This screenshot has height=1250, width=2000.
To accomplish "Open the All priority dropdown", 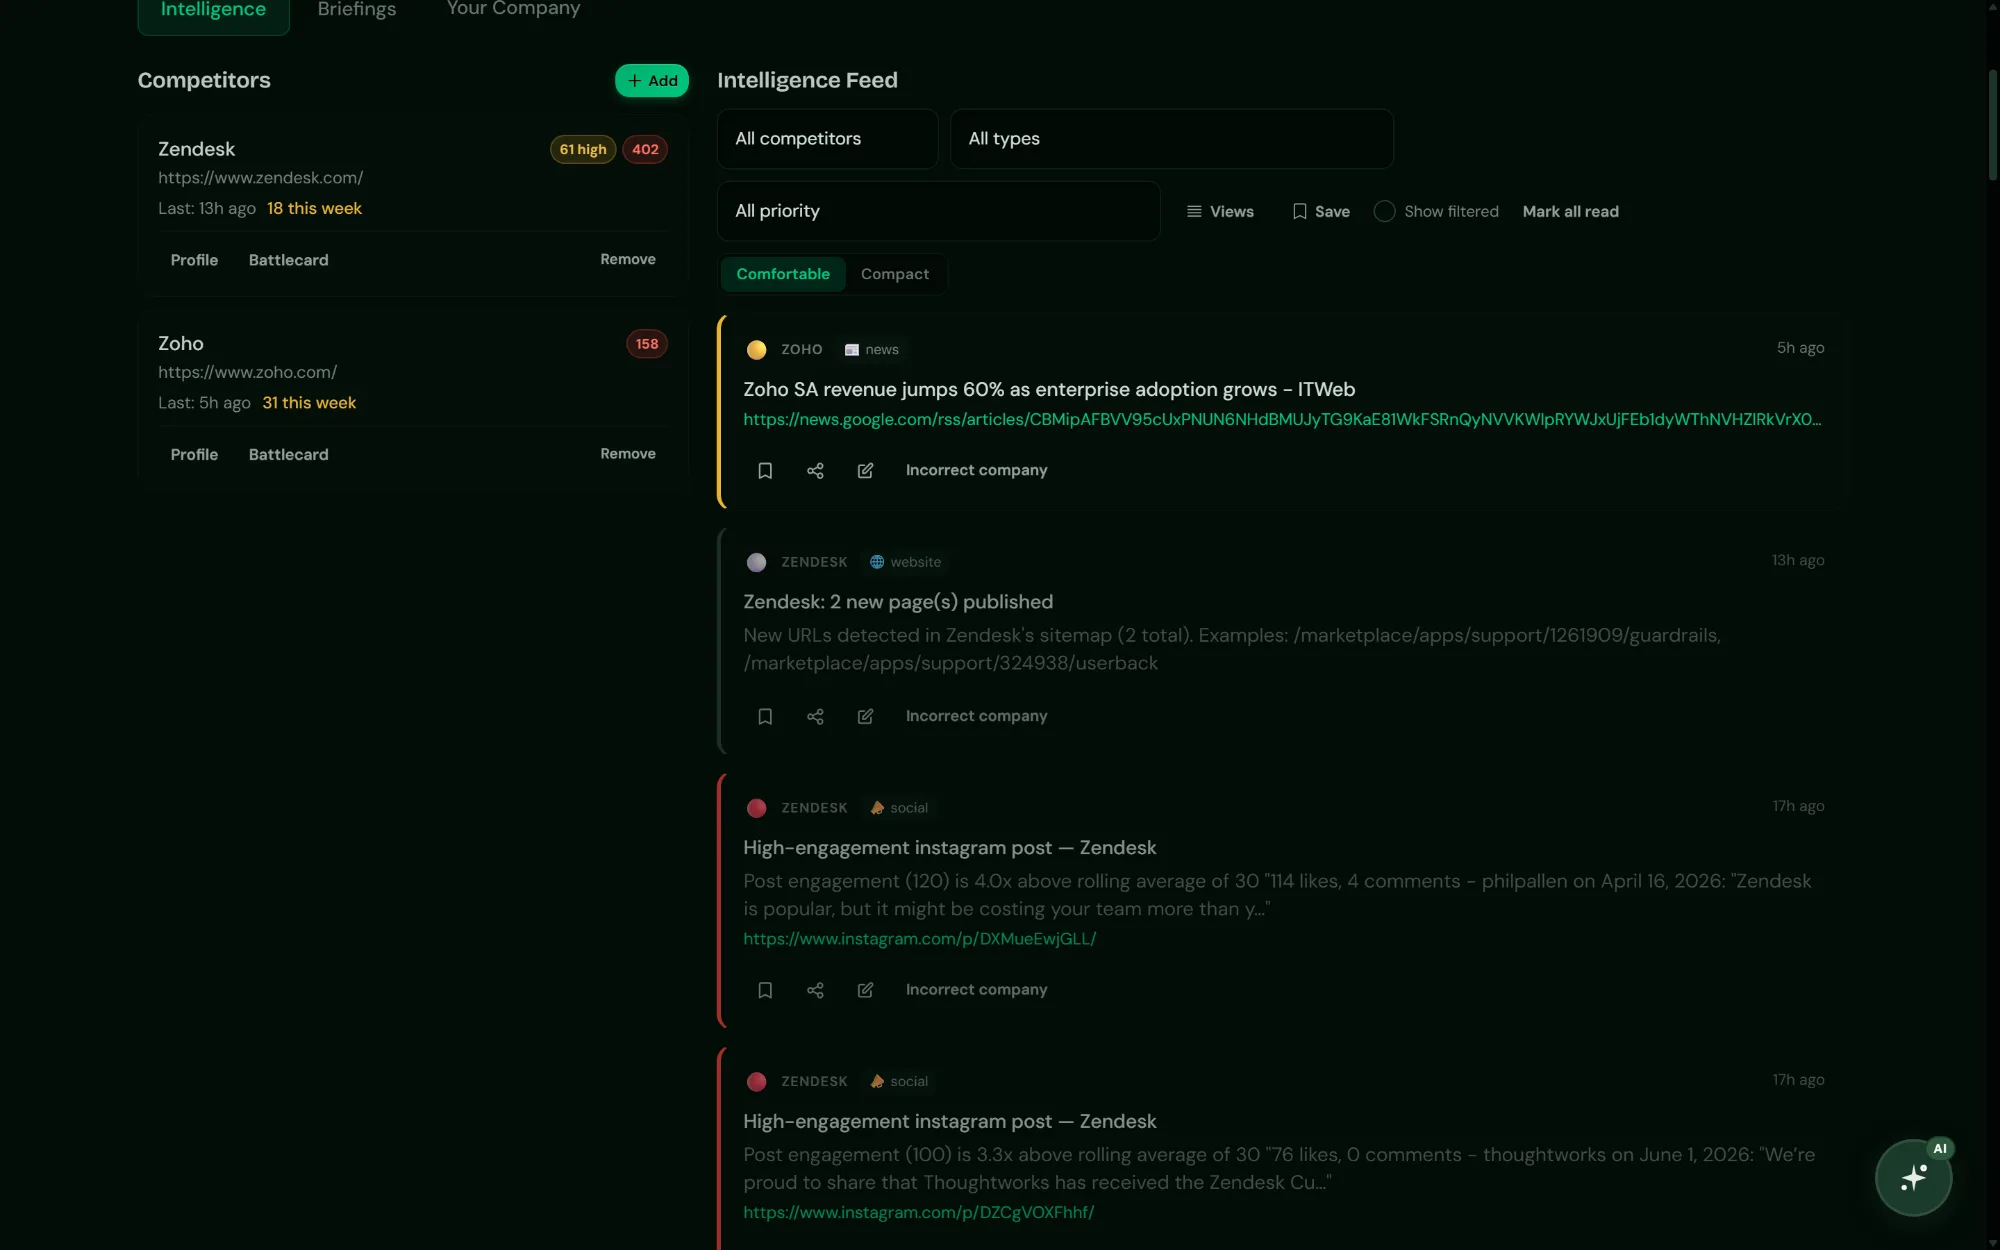I will coord(939,211).
